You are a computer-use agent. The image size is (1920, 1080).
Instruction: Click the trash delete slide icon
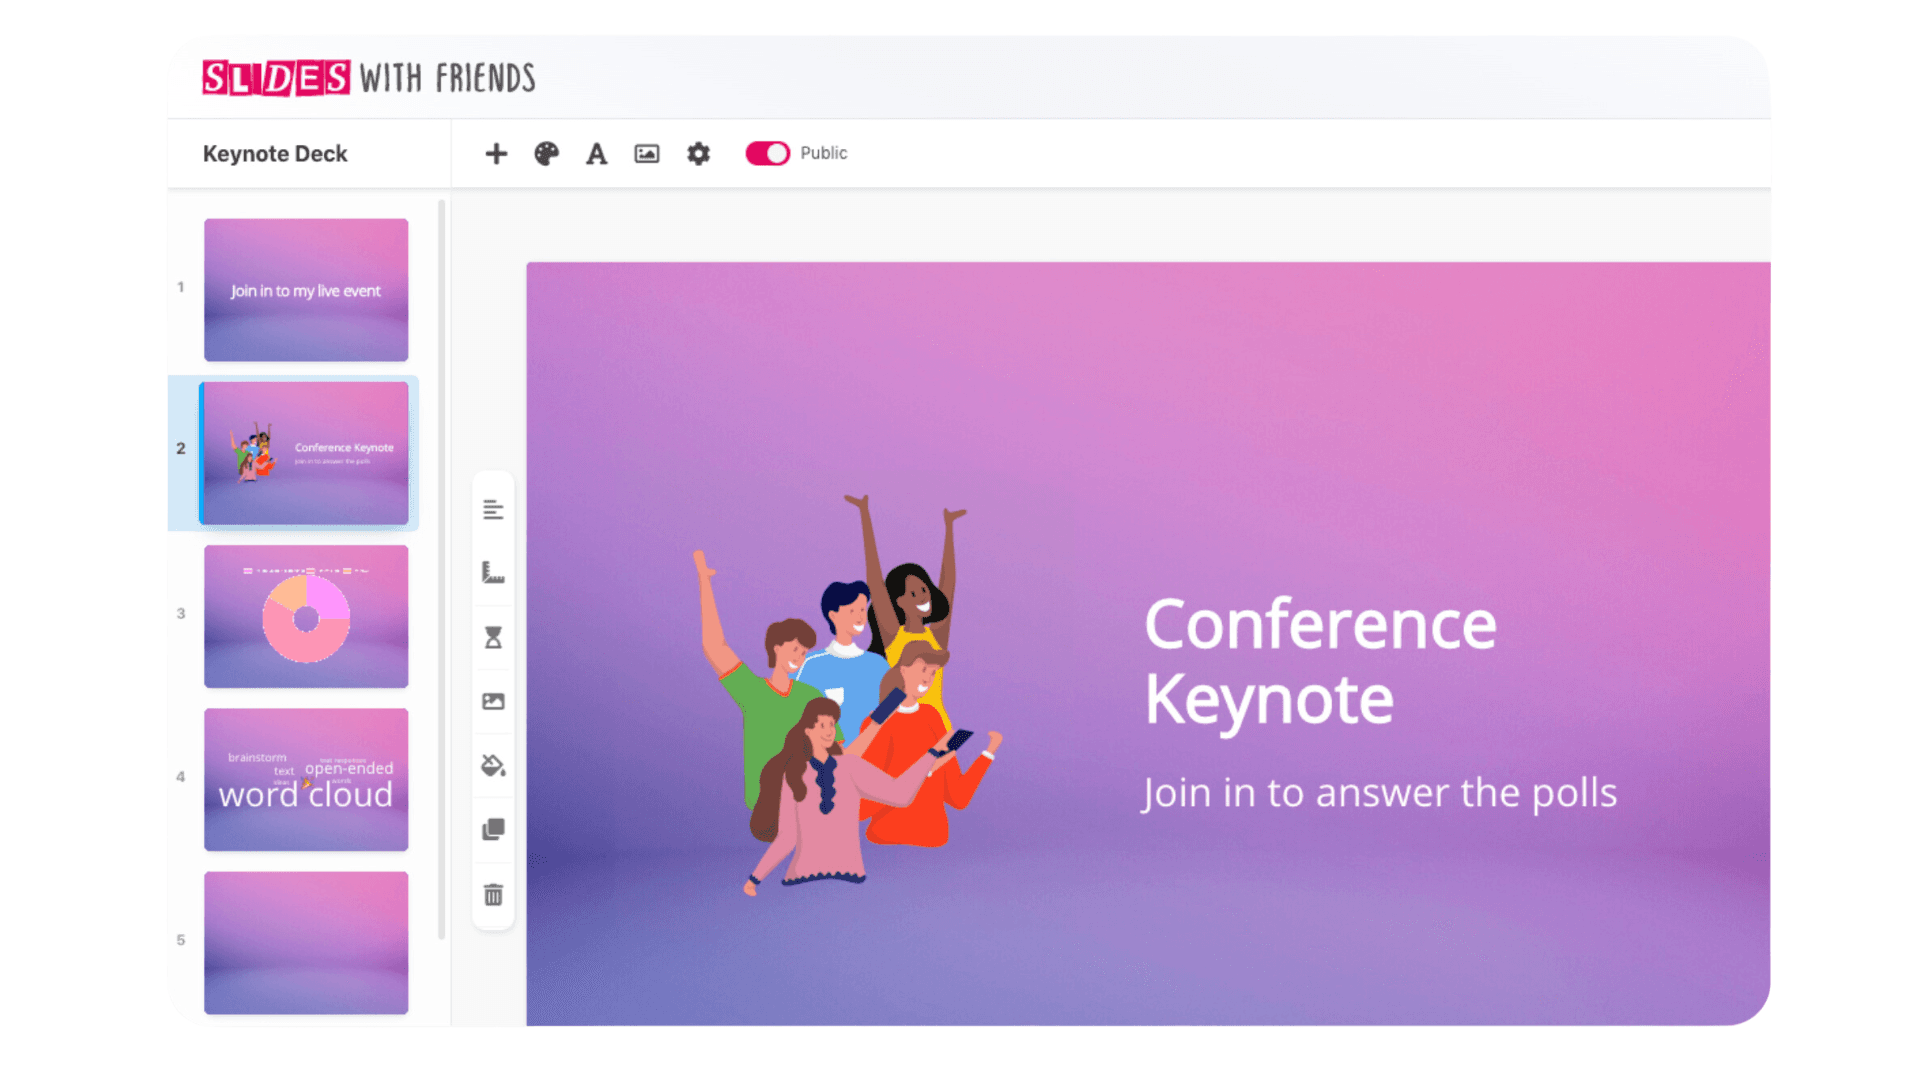(493, 895)
